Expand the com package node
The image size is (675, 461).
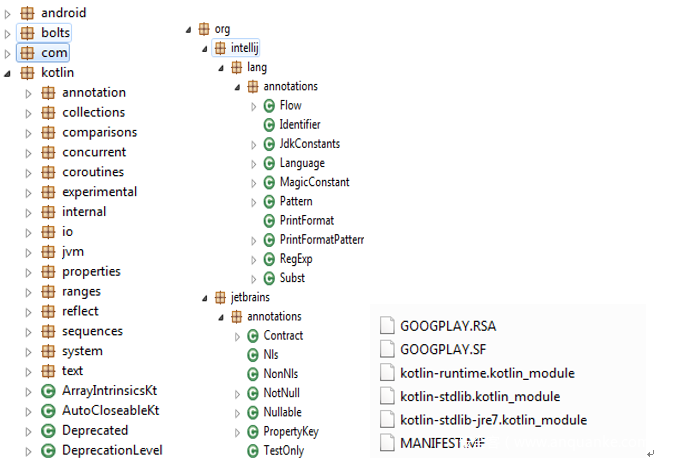point(9,53)
